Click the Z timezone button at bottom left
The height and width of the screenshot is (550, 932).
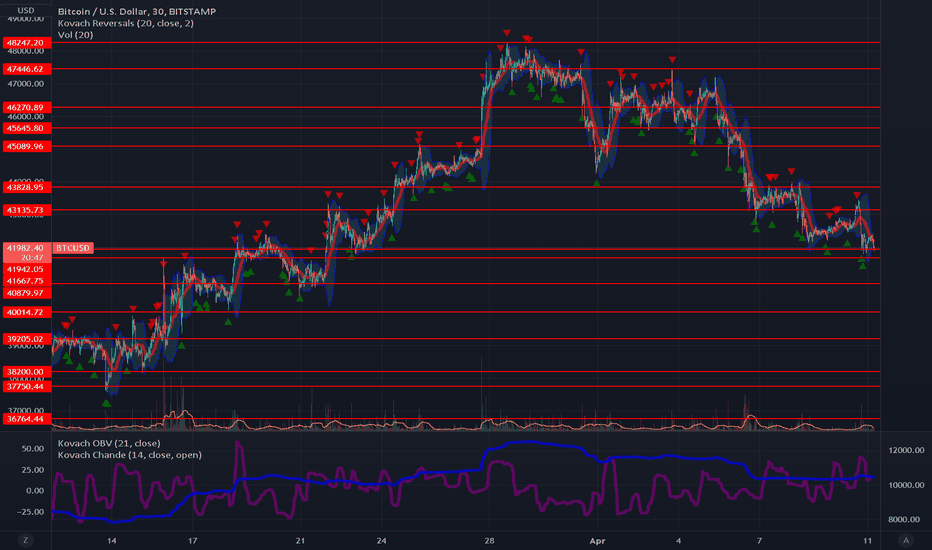[x=25, y=540]
